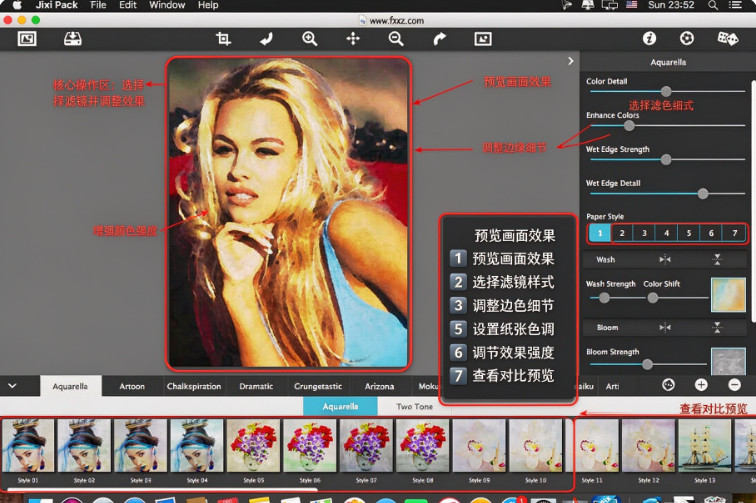Open the Jixi Pack app menu

coord(56,5)
